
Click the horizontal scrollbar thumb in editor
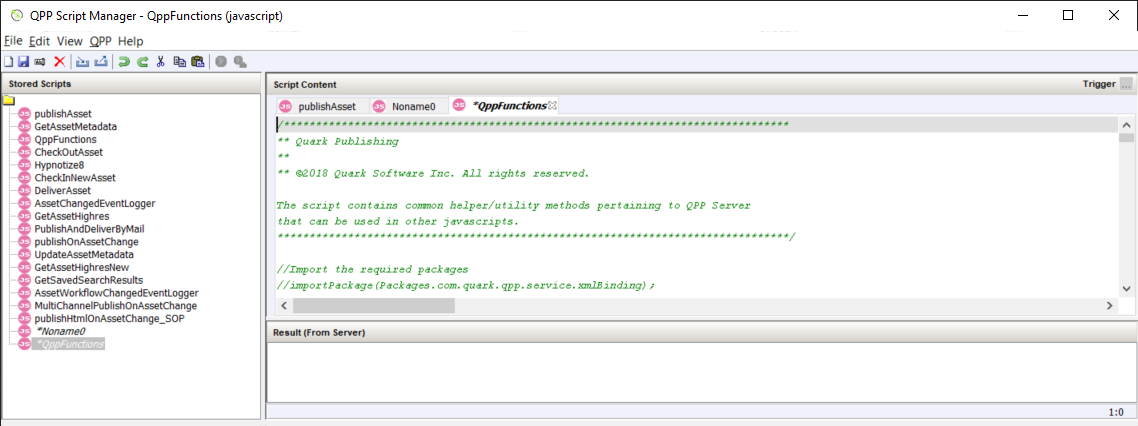(x=374, y=306)
